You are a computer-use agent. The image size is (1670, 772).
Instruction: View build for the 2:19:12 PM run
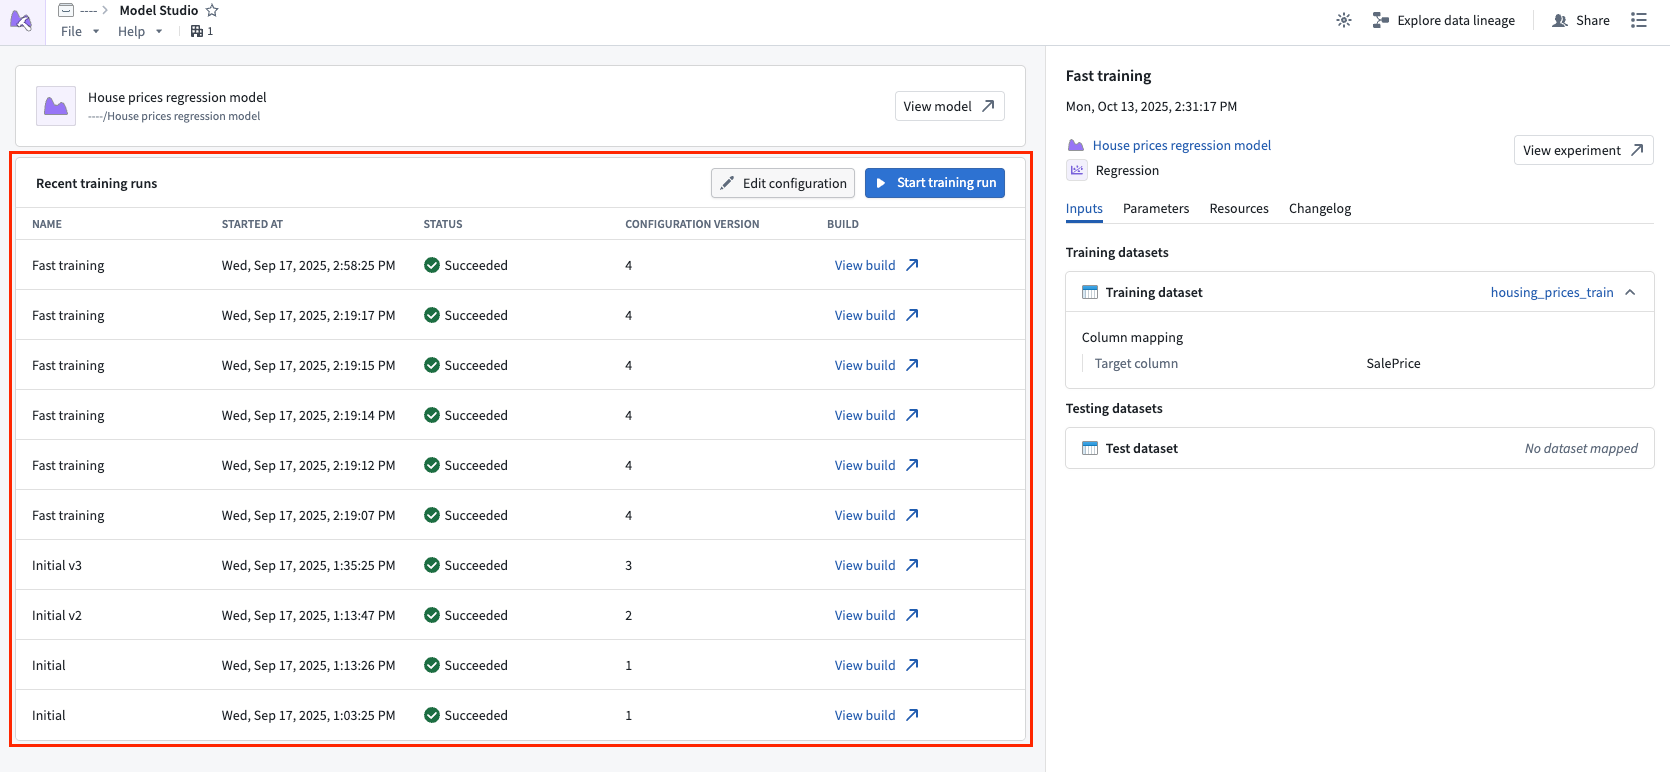[x=877, y=465]
